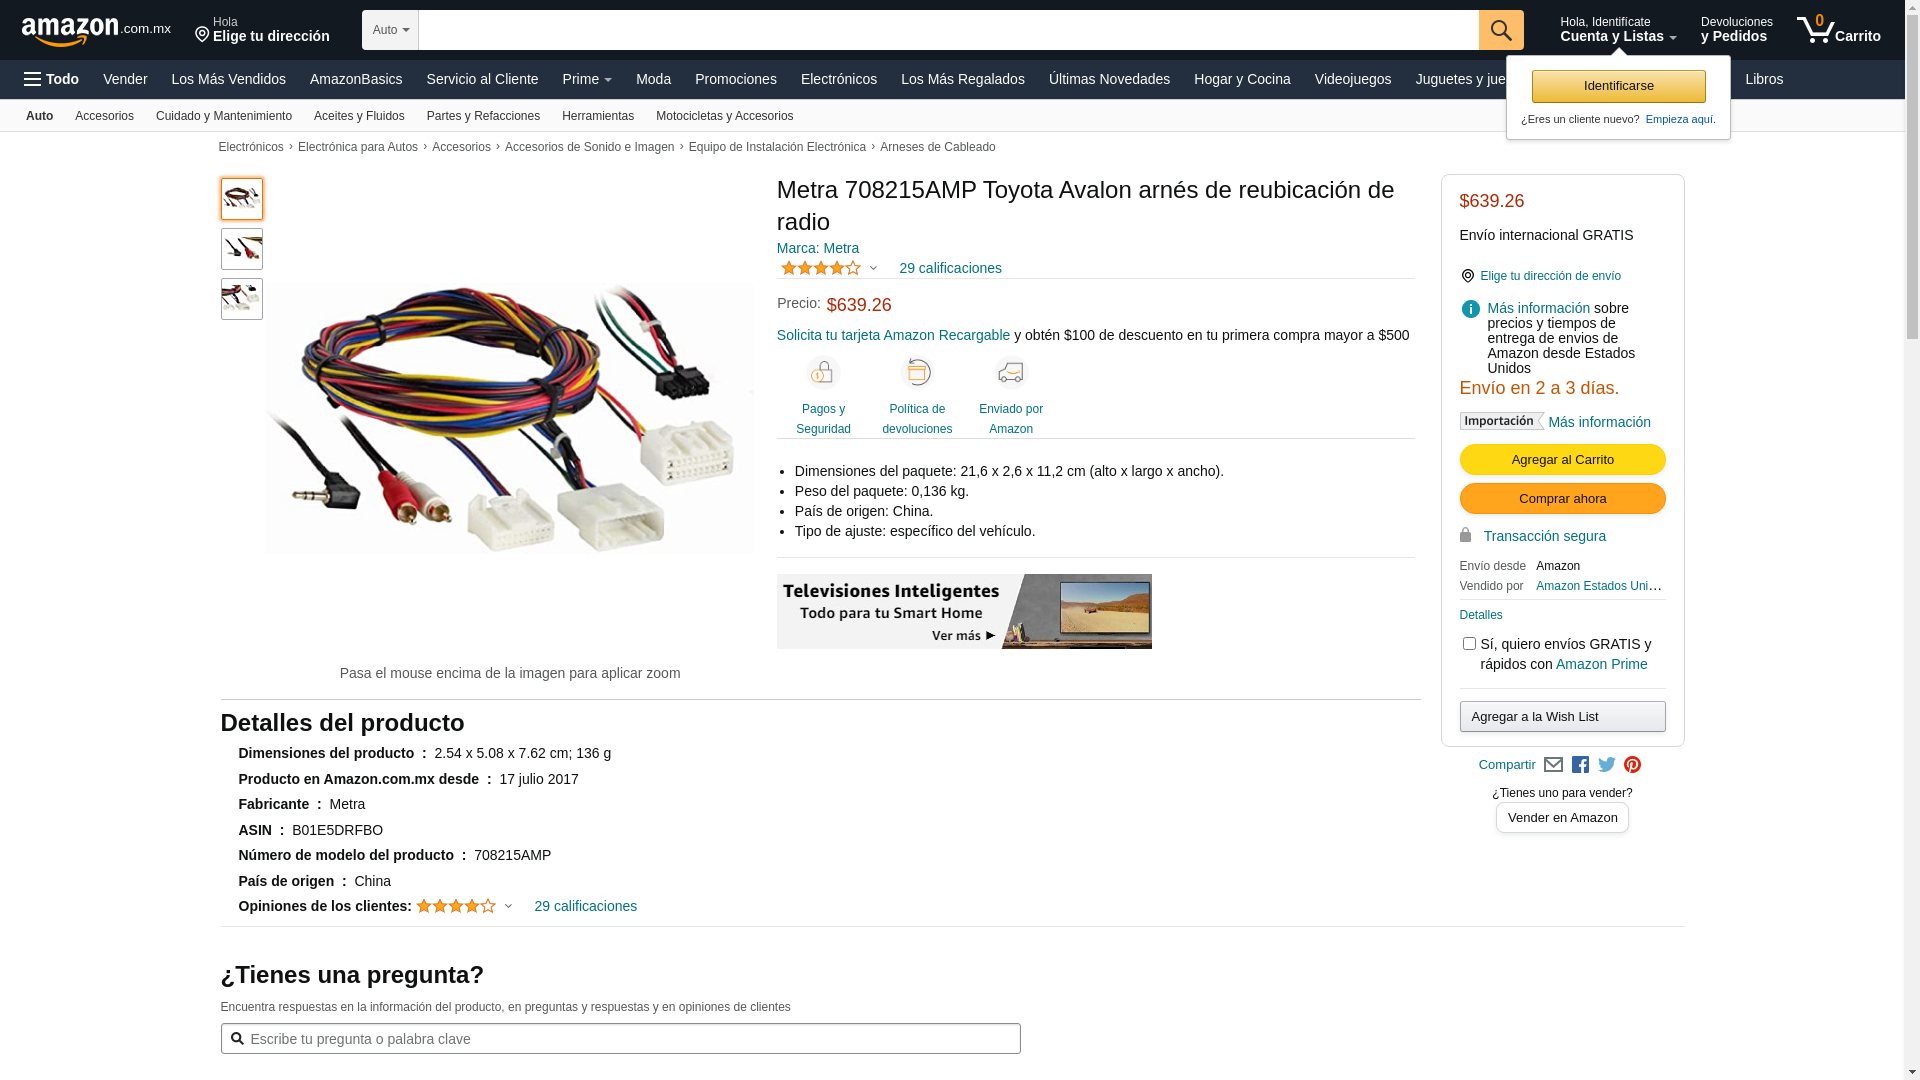Open Cuenta y Listas account dropdown

(x=1618, y=30)
